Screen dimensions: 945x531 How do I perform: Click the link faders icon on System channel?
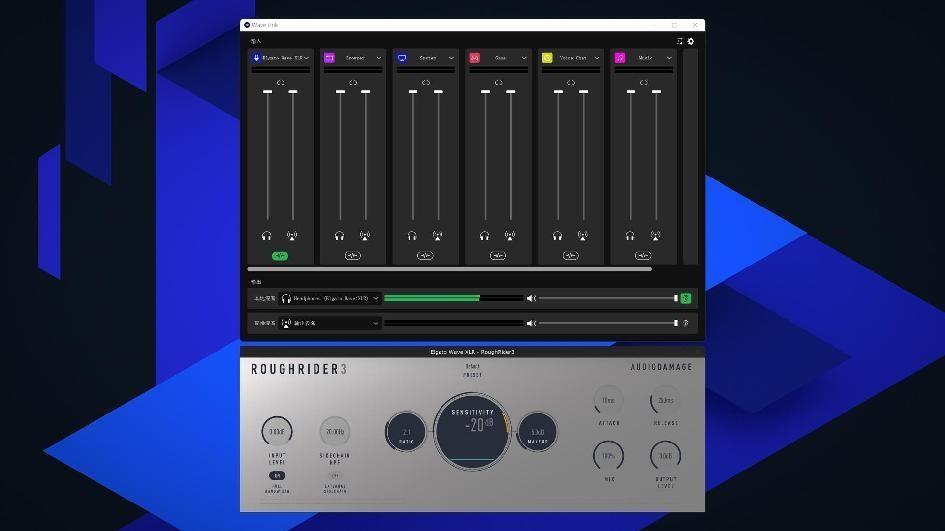tap(425, 83)
